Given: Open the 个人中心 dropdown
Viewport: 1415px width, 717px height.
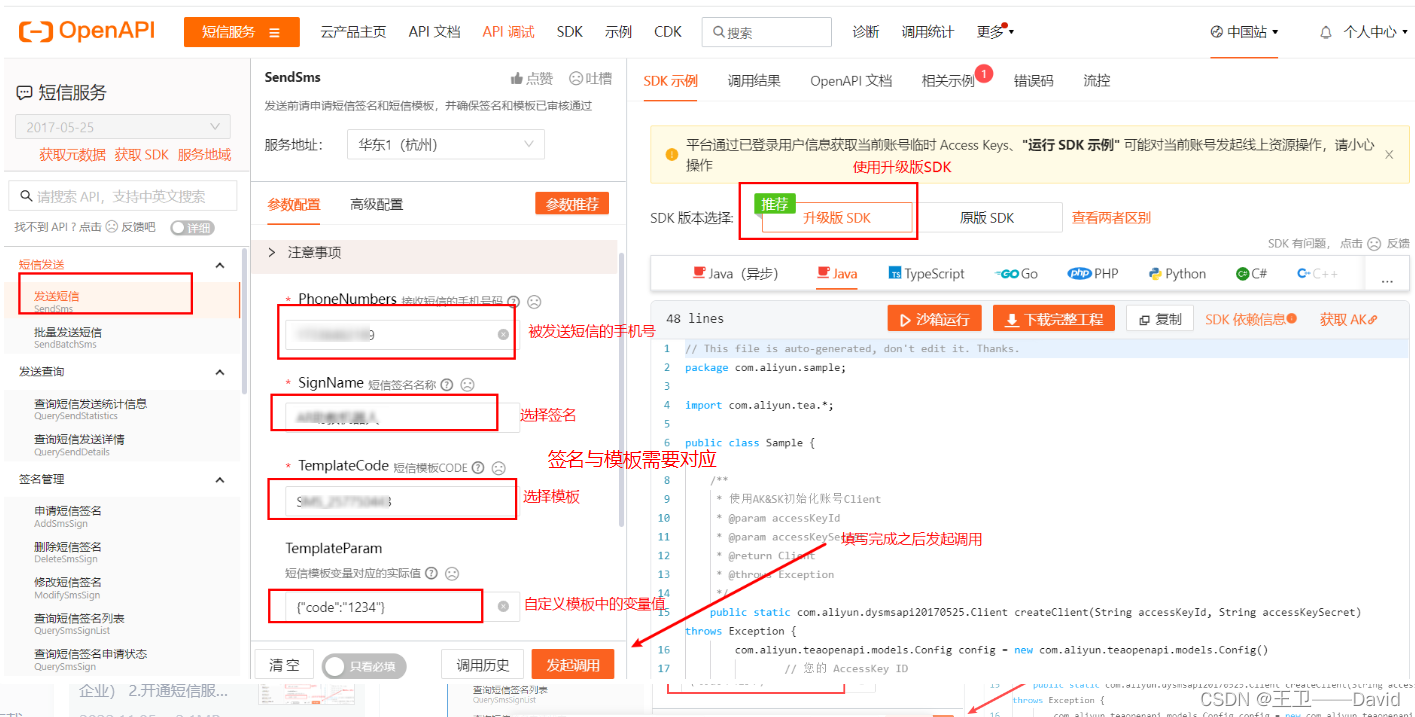Looking at the screenshot, I should point(1376,32).
